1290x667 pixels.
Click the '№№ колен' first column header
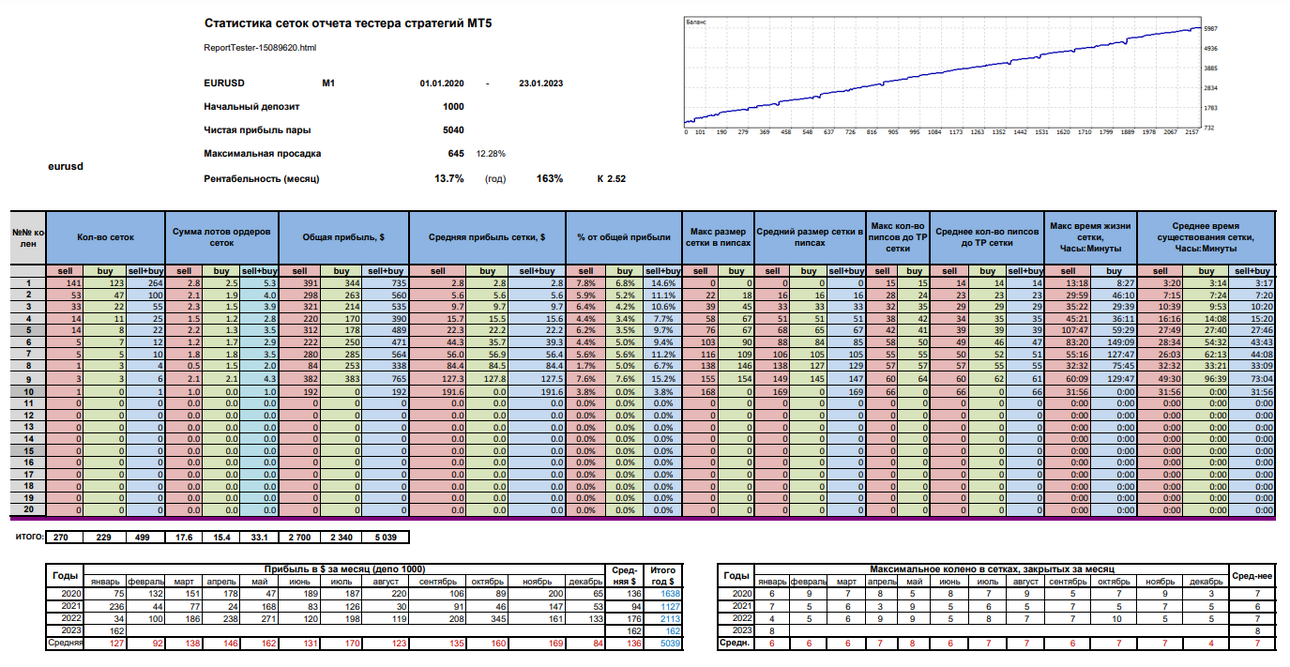point(27,238)
